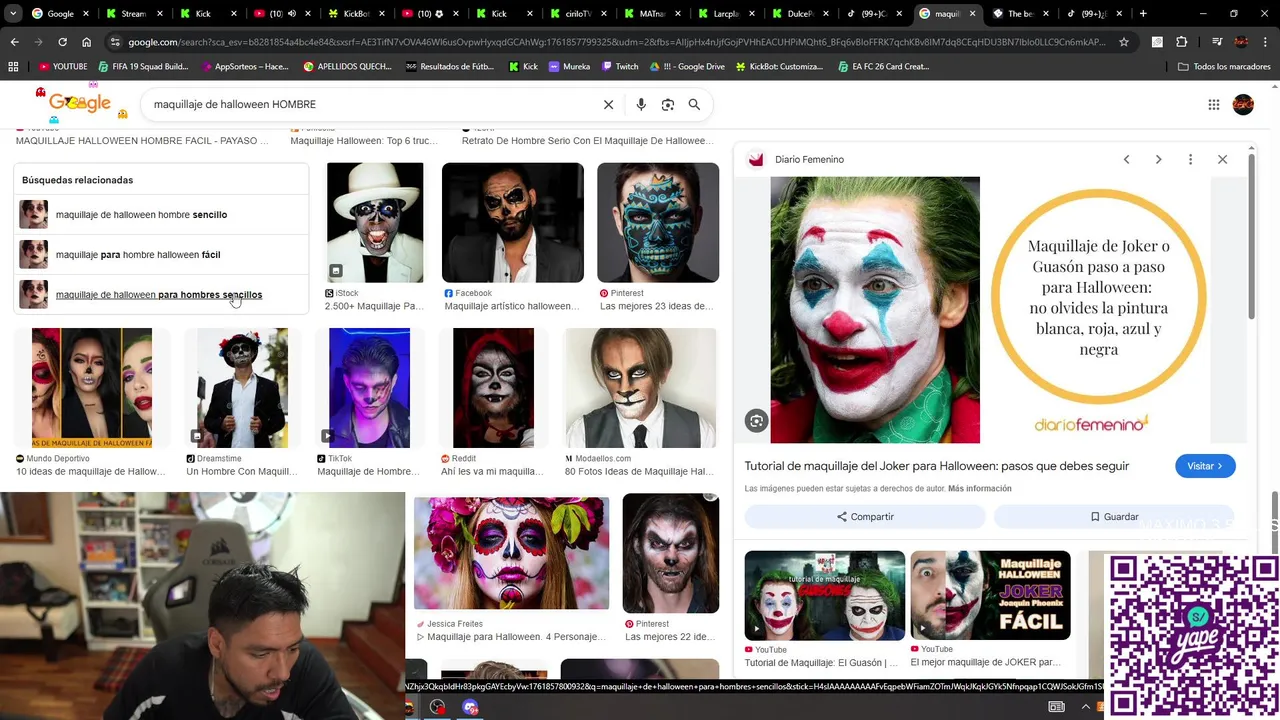Search by image using the Lens camera icon
The width and height of the screenshot is (1280, 720).
pos(668,104)
